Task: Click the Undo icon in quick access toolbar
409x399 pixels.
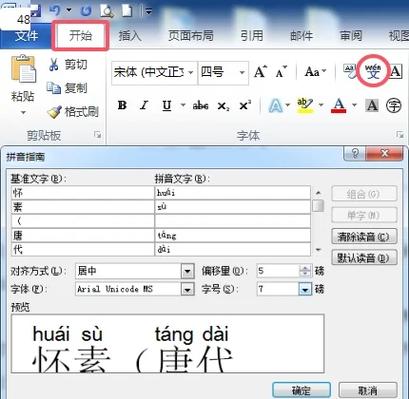Action: click(55, 10)
